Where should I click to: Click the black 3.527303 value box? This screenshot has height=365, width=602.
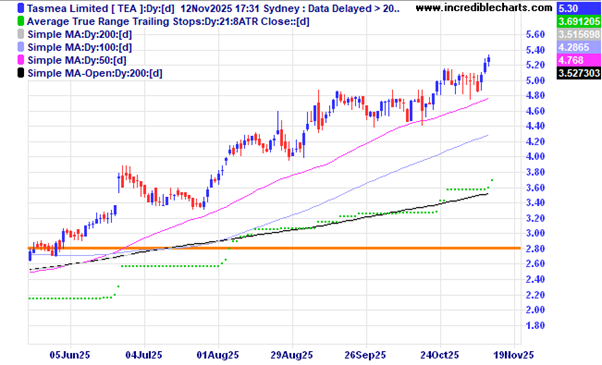pos(579,73)
